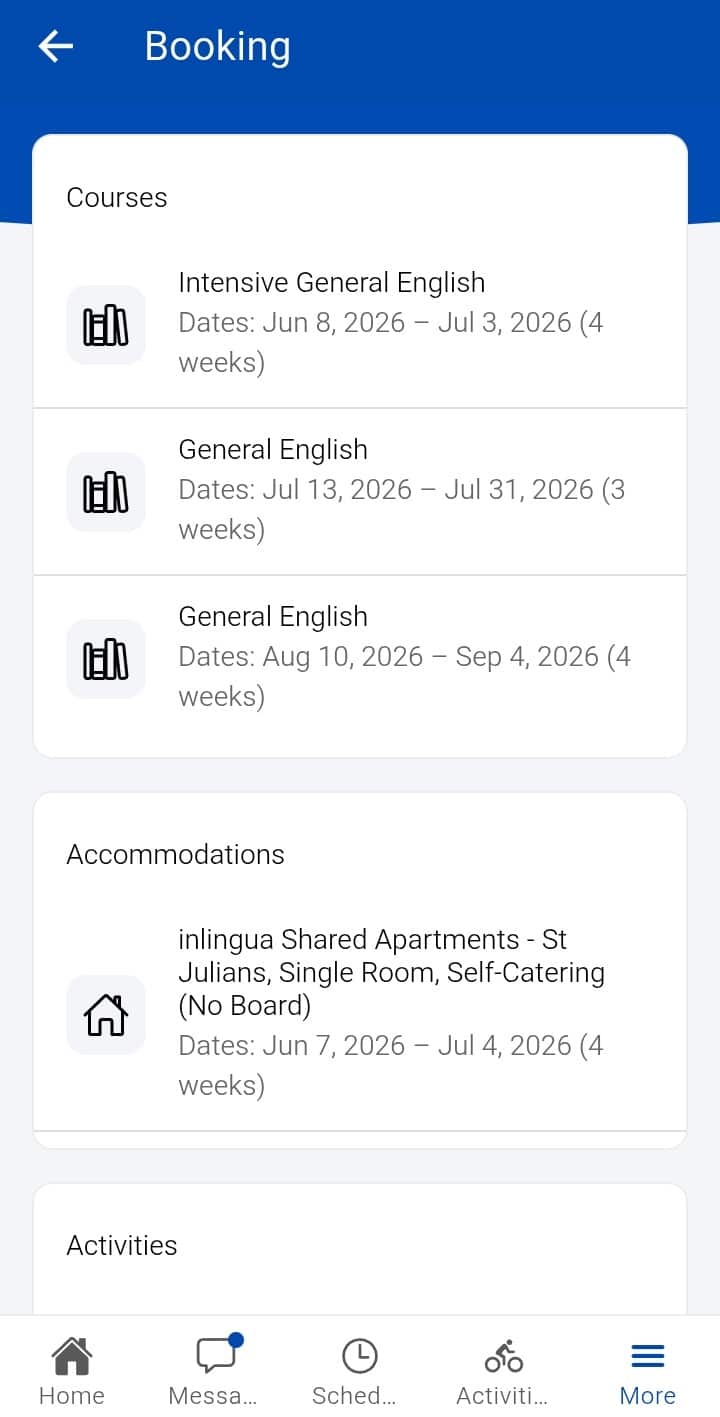Tap the Accommodations section heading
The width and height of the screenshot is (720, 1417).
coord(176,854)
